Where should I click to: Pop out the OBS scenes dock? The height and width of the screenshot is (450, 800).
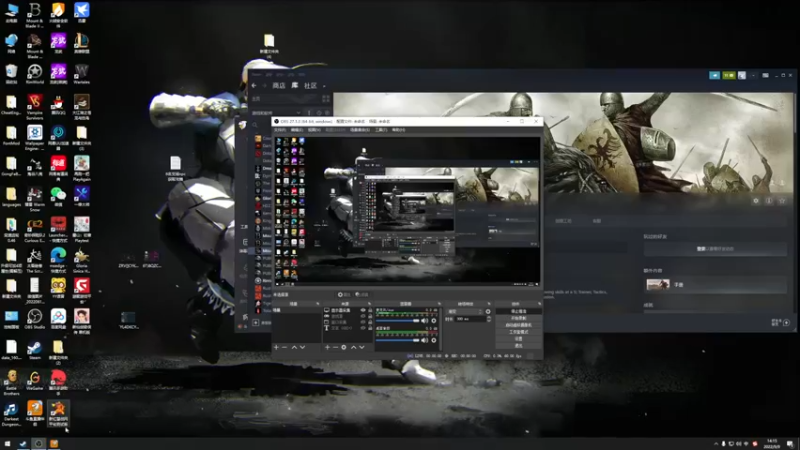pyautogui.click(x=318, y=304)
